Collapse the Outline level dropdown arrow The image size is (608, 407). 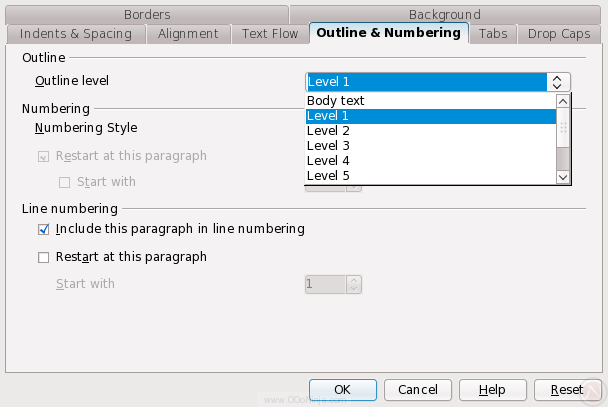pyautogui.click(x=559, y=82)
